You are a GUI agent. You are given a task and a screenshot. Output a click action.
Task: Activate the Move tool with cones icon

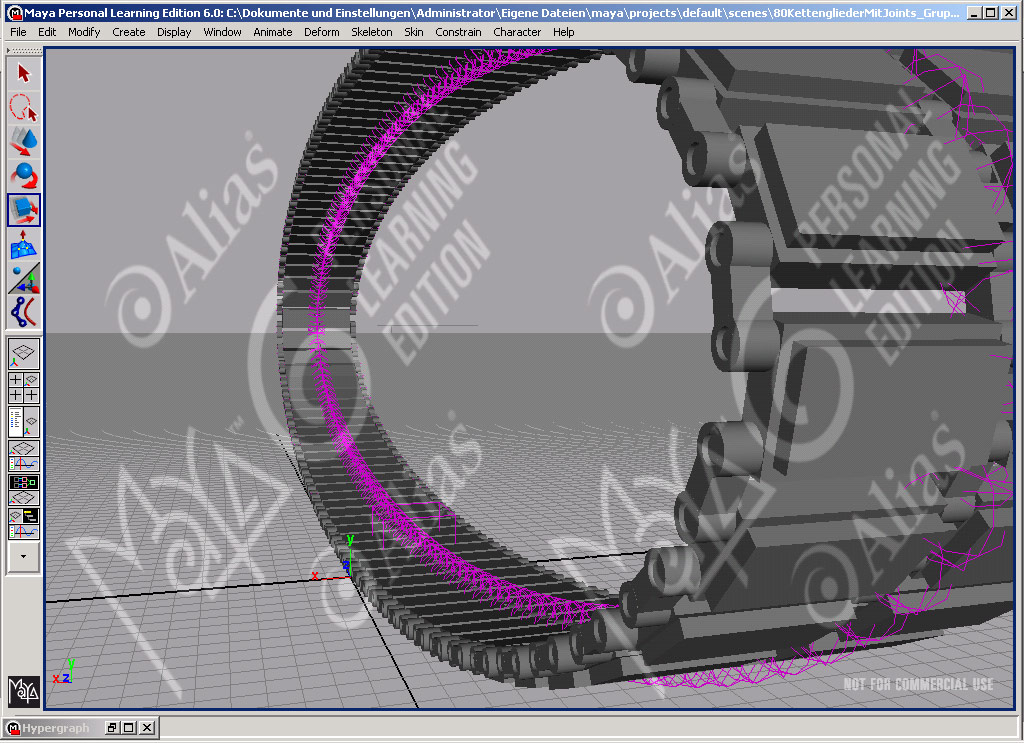[x=24, y=142]
